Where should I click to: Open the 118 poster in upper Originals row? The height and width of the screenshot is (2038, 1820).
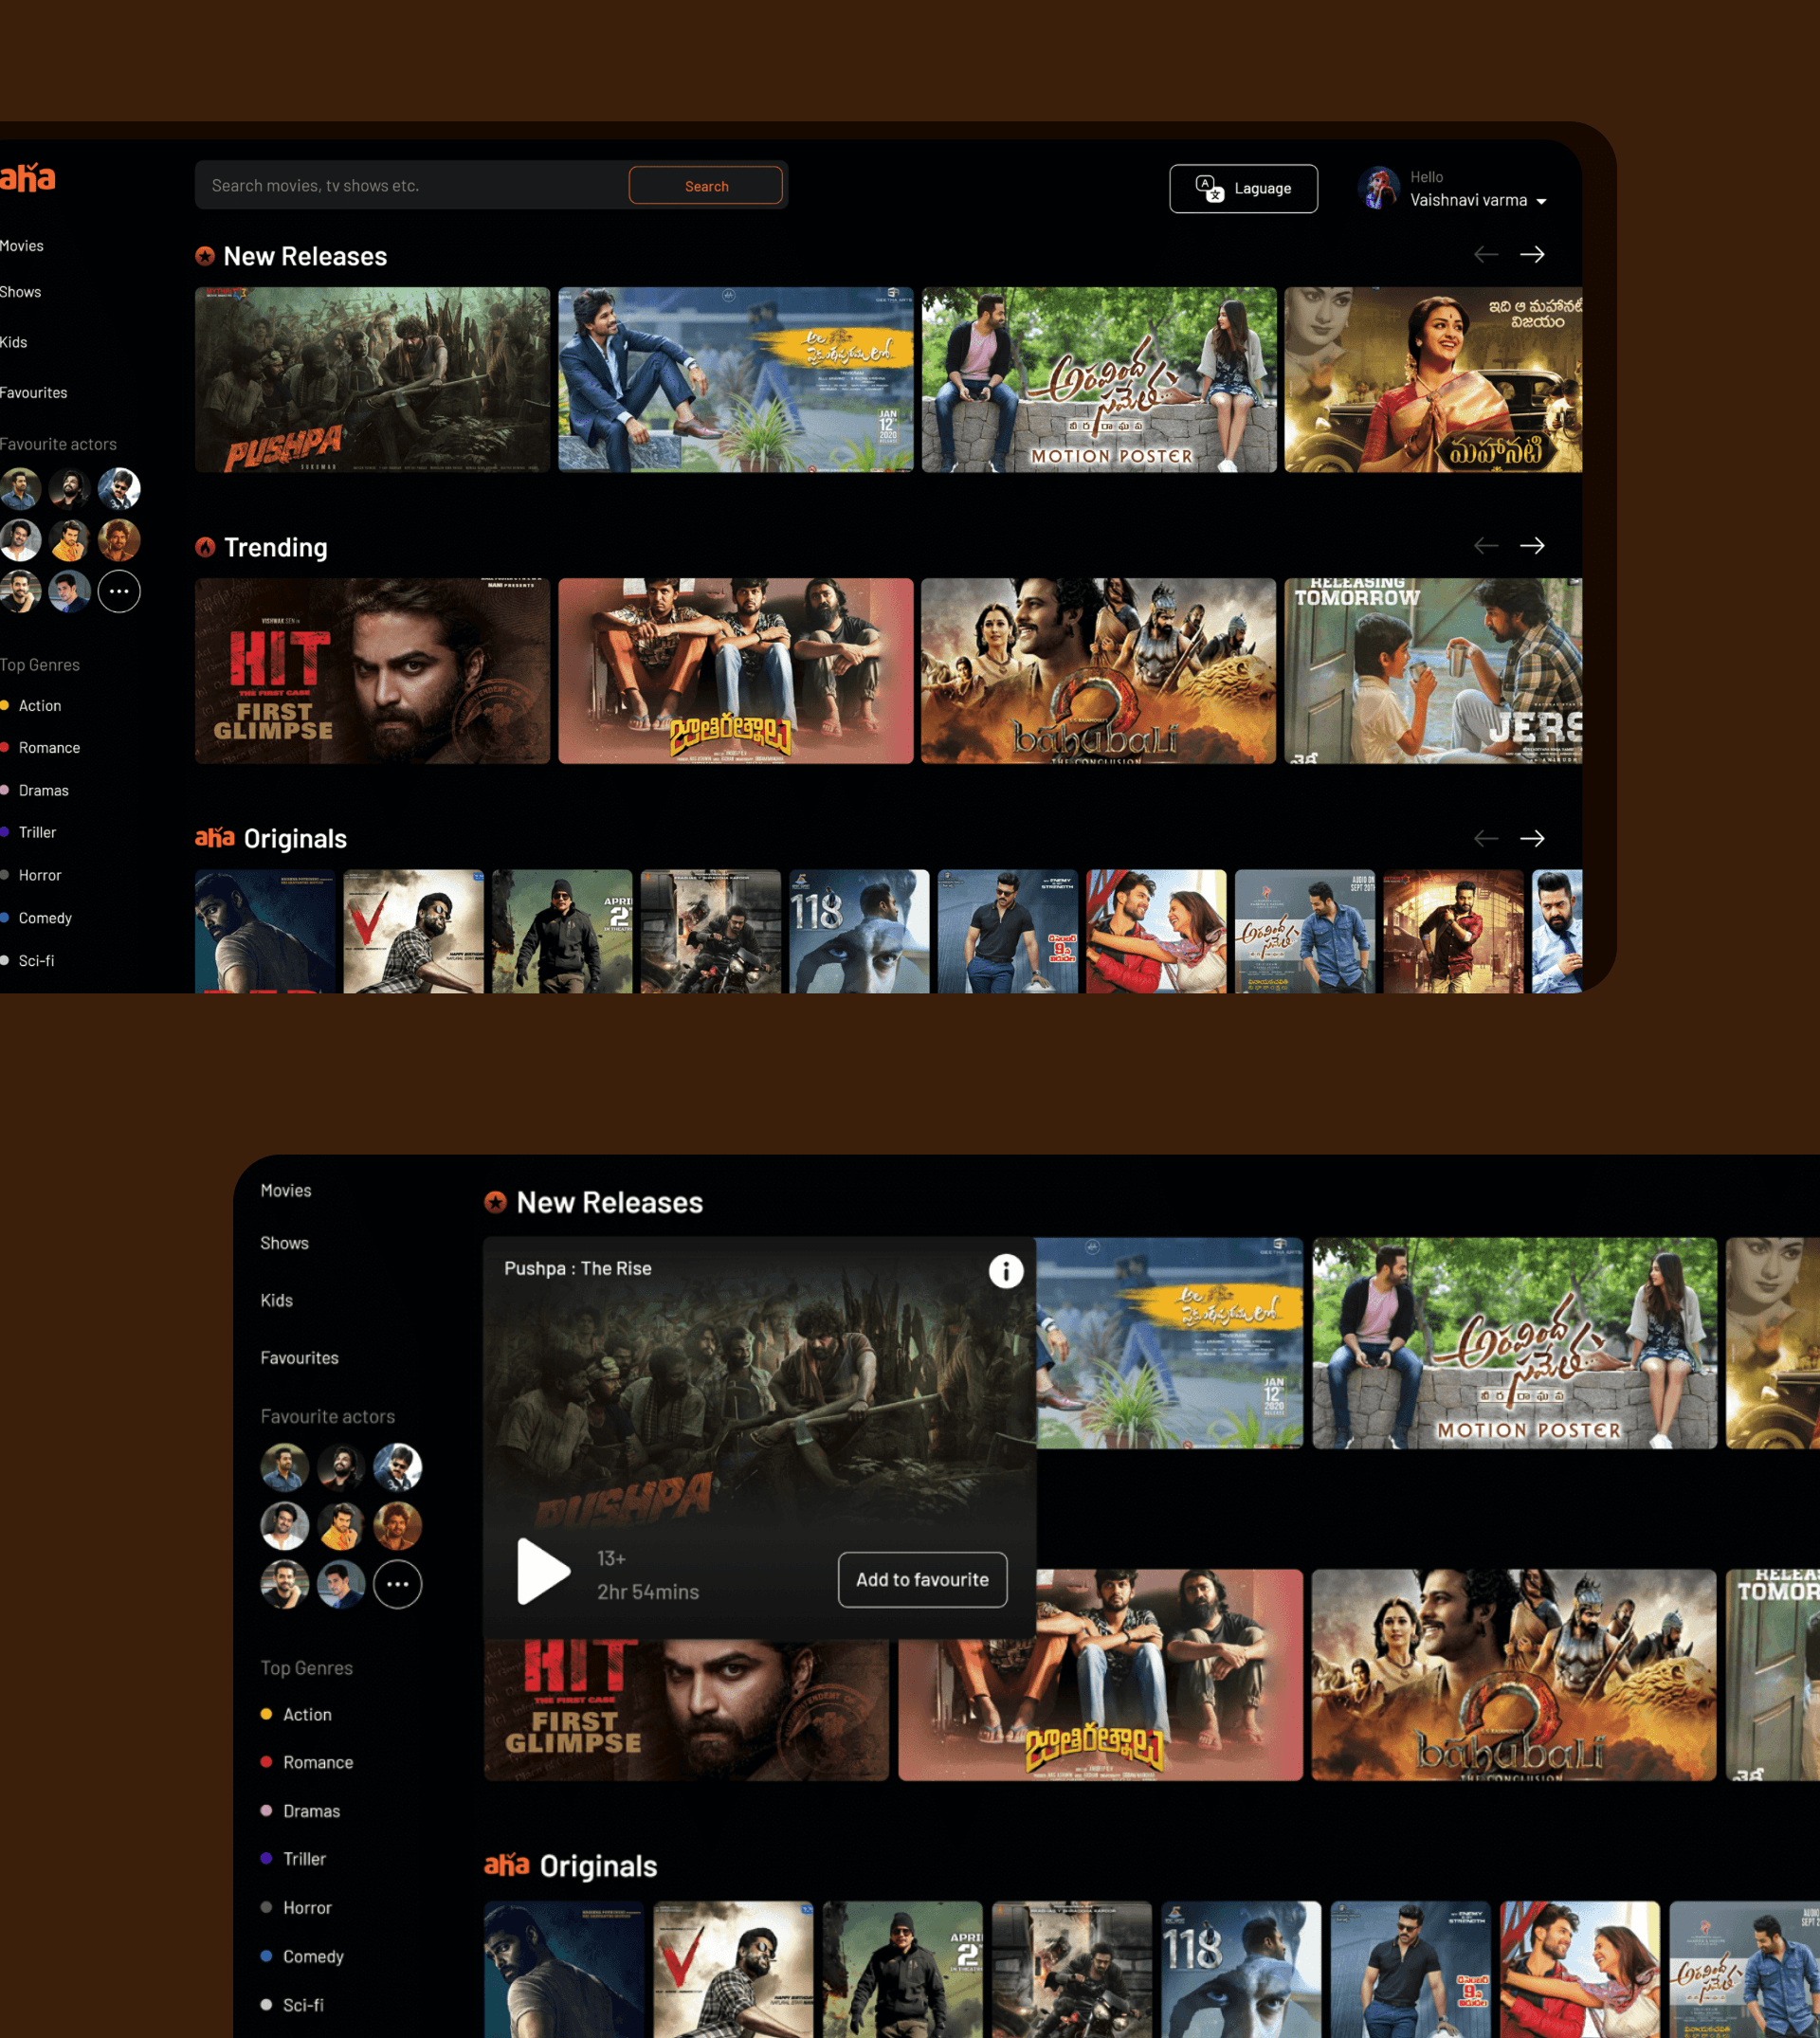pyautogui.click(x=859, y=932)
